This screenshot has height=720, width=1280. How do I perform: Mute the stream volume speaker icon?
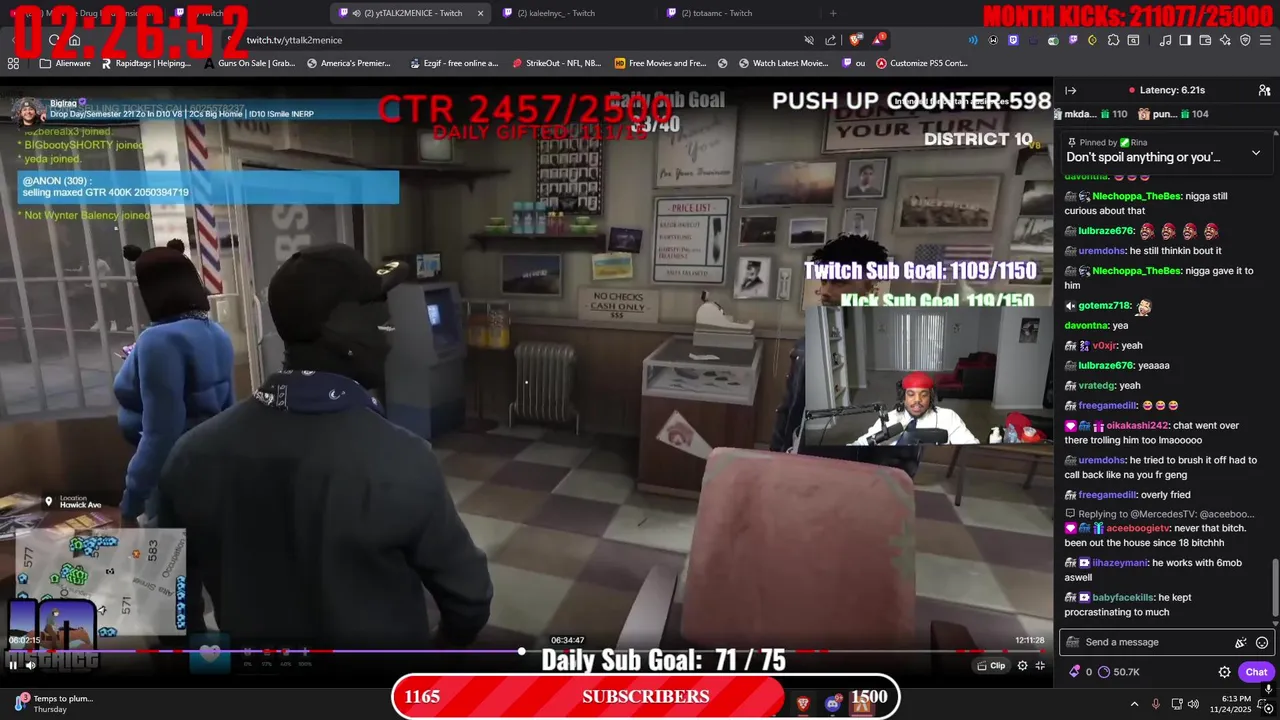[31, 664]
